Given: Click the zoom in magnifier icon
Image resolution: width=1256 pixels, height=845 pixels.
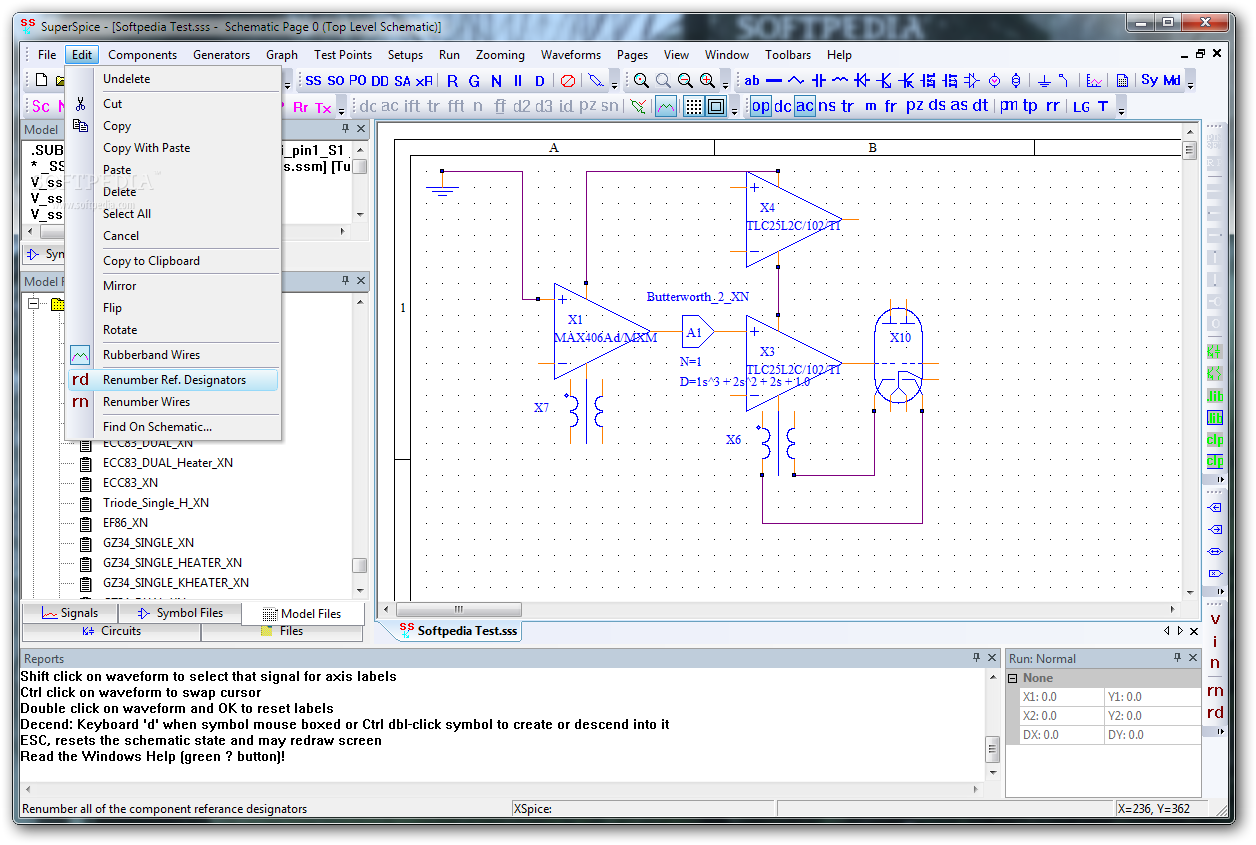Looking at the screenshot, I should pos(707,81).
